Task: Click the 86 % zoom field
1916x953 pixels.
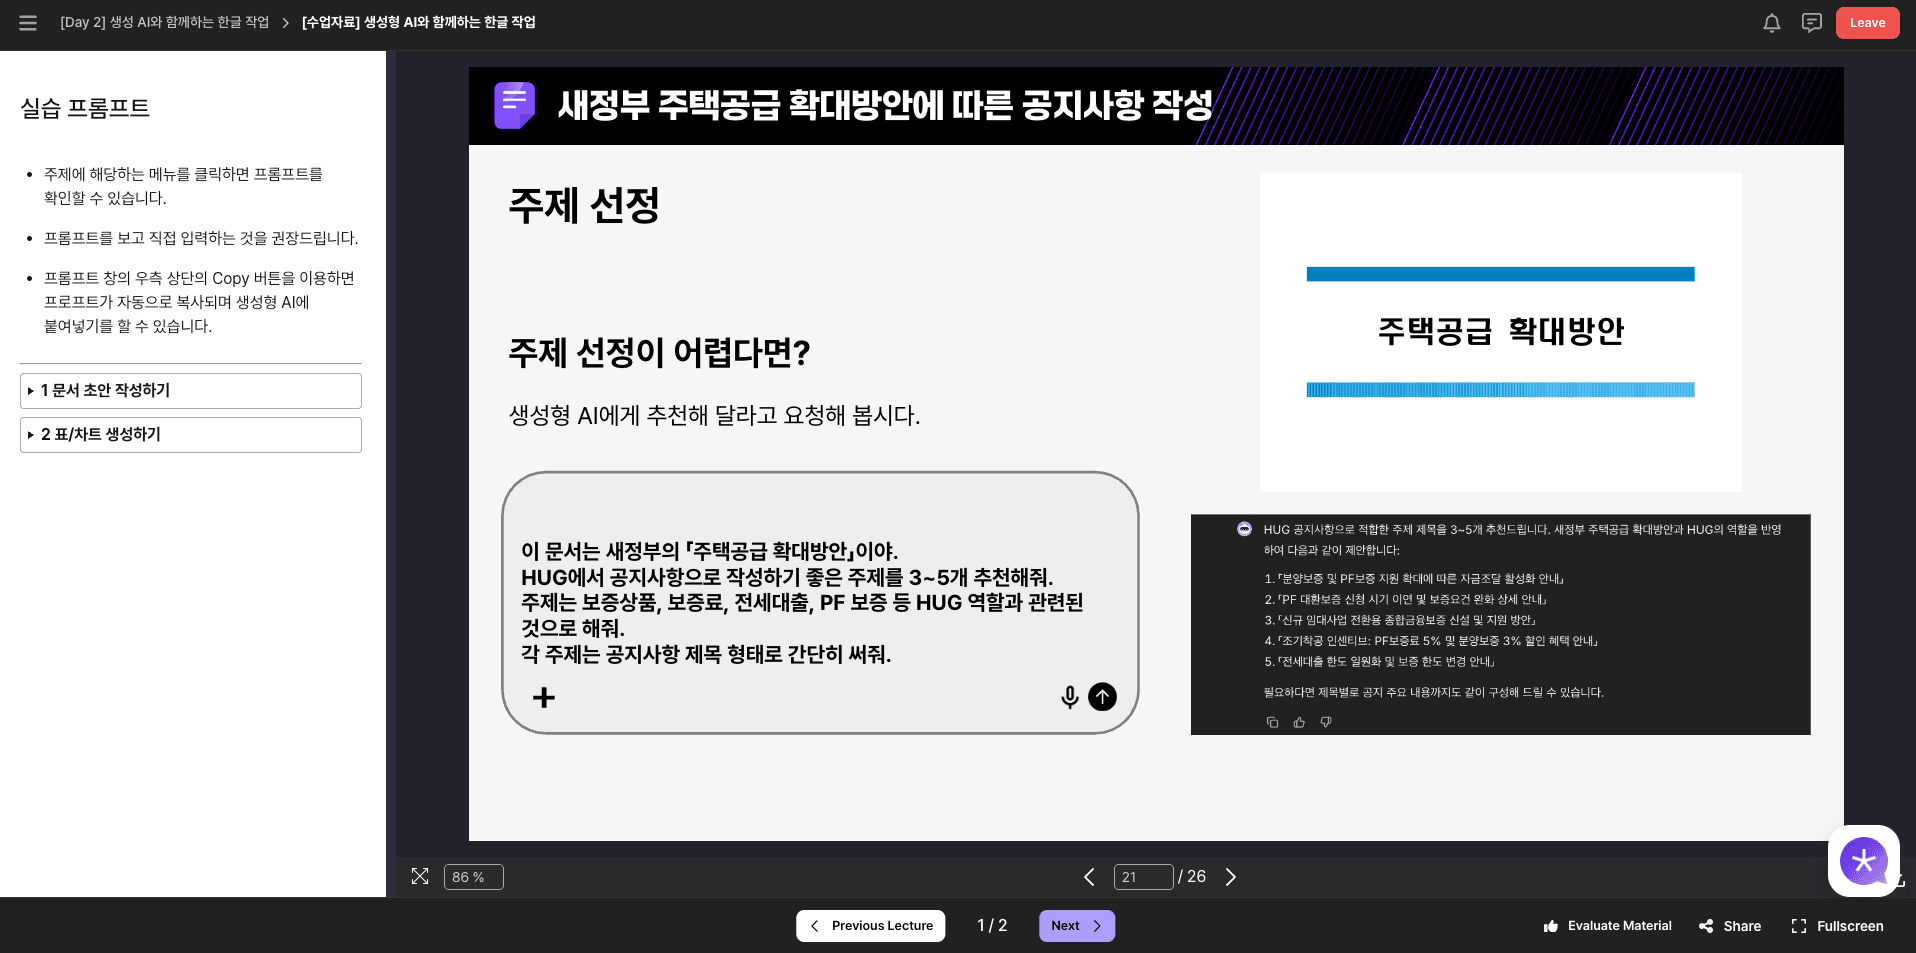Action: (x=473, y=877)
